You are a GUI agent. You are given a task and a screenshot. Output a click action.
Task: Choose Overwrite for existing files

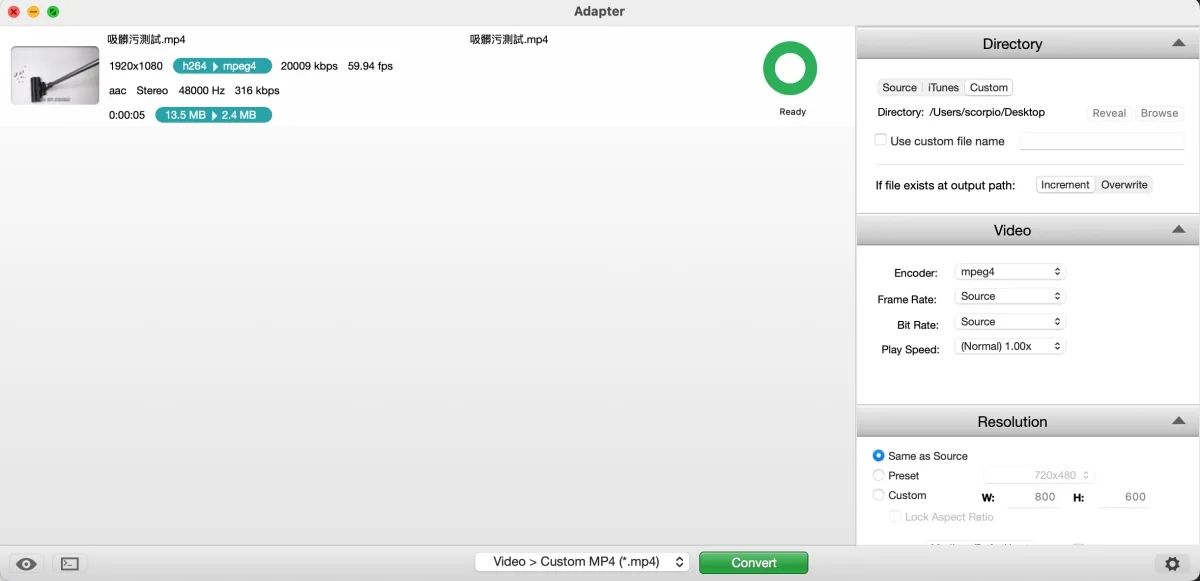1124,185
